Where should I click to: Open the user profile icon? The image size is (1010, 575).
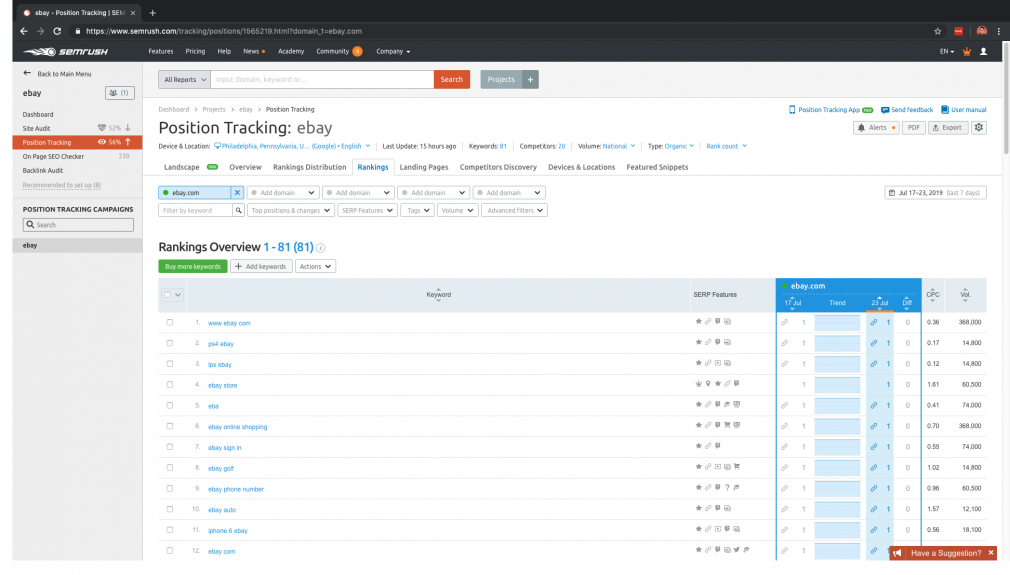point(983,52)
